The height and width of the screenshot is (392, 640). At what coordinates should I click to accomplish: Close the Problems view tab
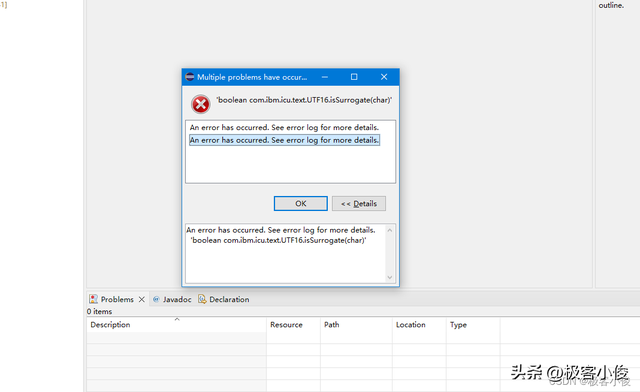click(142, 299)
